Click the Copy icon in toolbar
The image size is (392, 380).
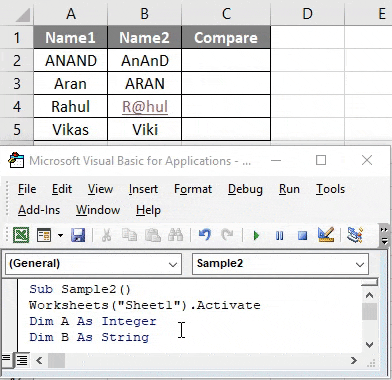click(129, 235)
